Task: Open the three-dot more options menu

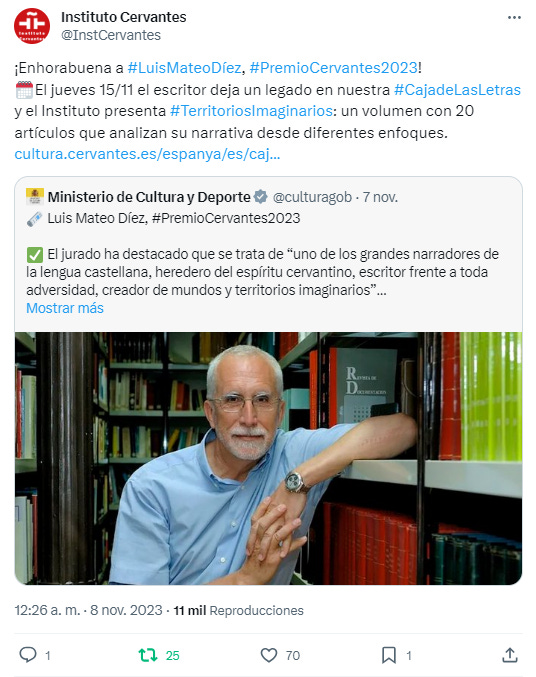Action: 514,18
